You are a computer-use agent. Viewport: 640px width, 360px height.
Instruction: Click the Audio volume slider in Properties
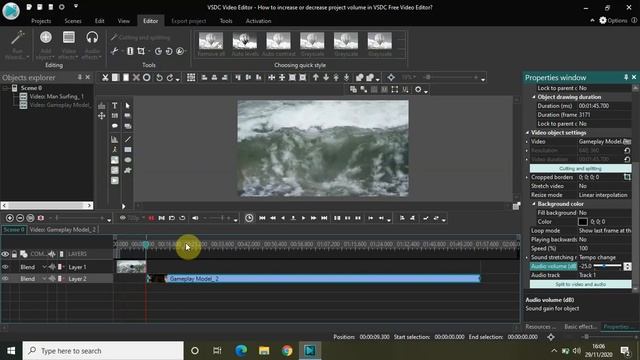coord(607,266)
